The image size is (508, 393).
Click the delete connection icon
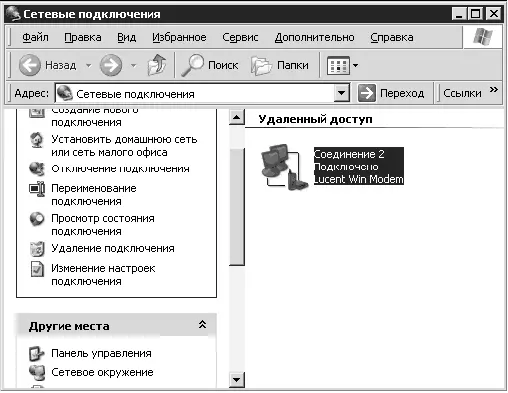click(x=37, y=249)
